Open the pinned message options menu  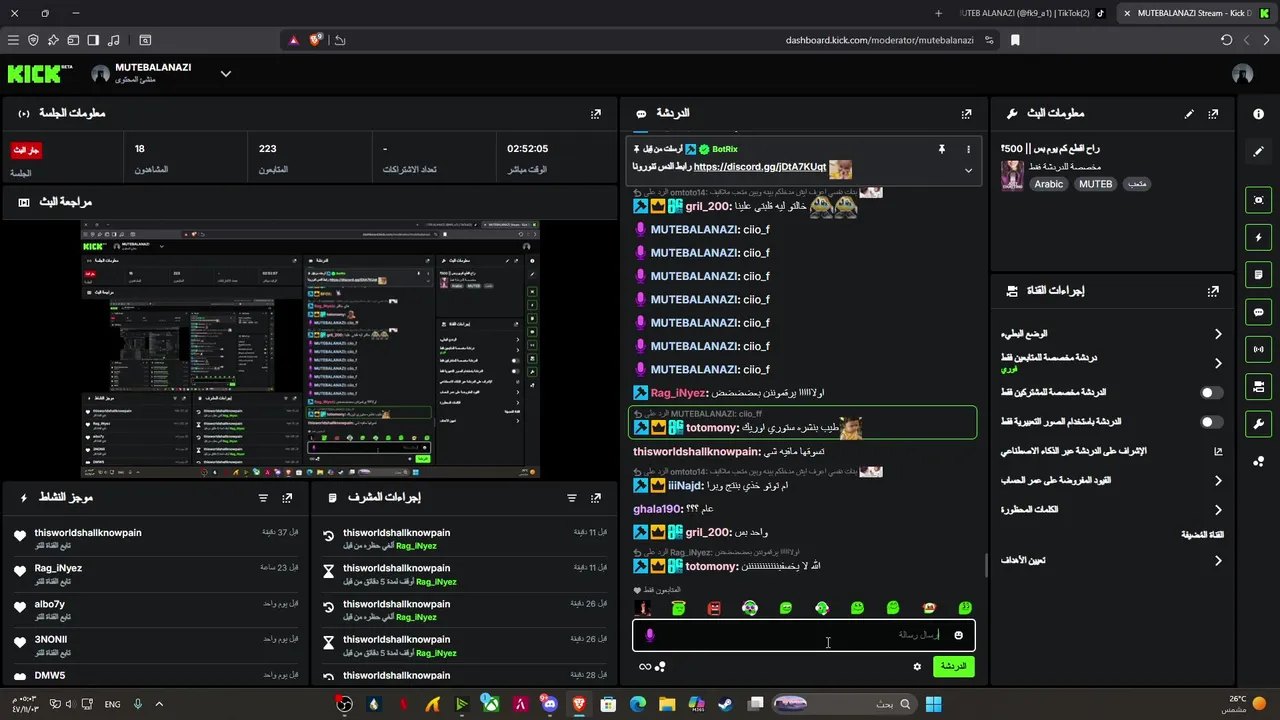[x=967, y=149]
